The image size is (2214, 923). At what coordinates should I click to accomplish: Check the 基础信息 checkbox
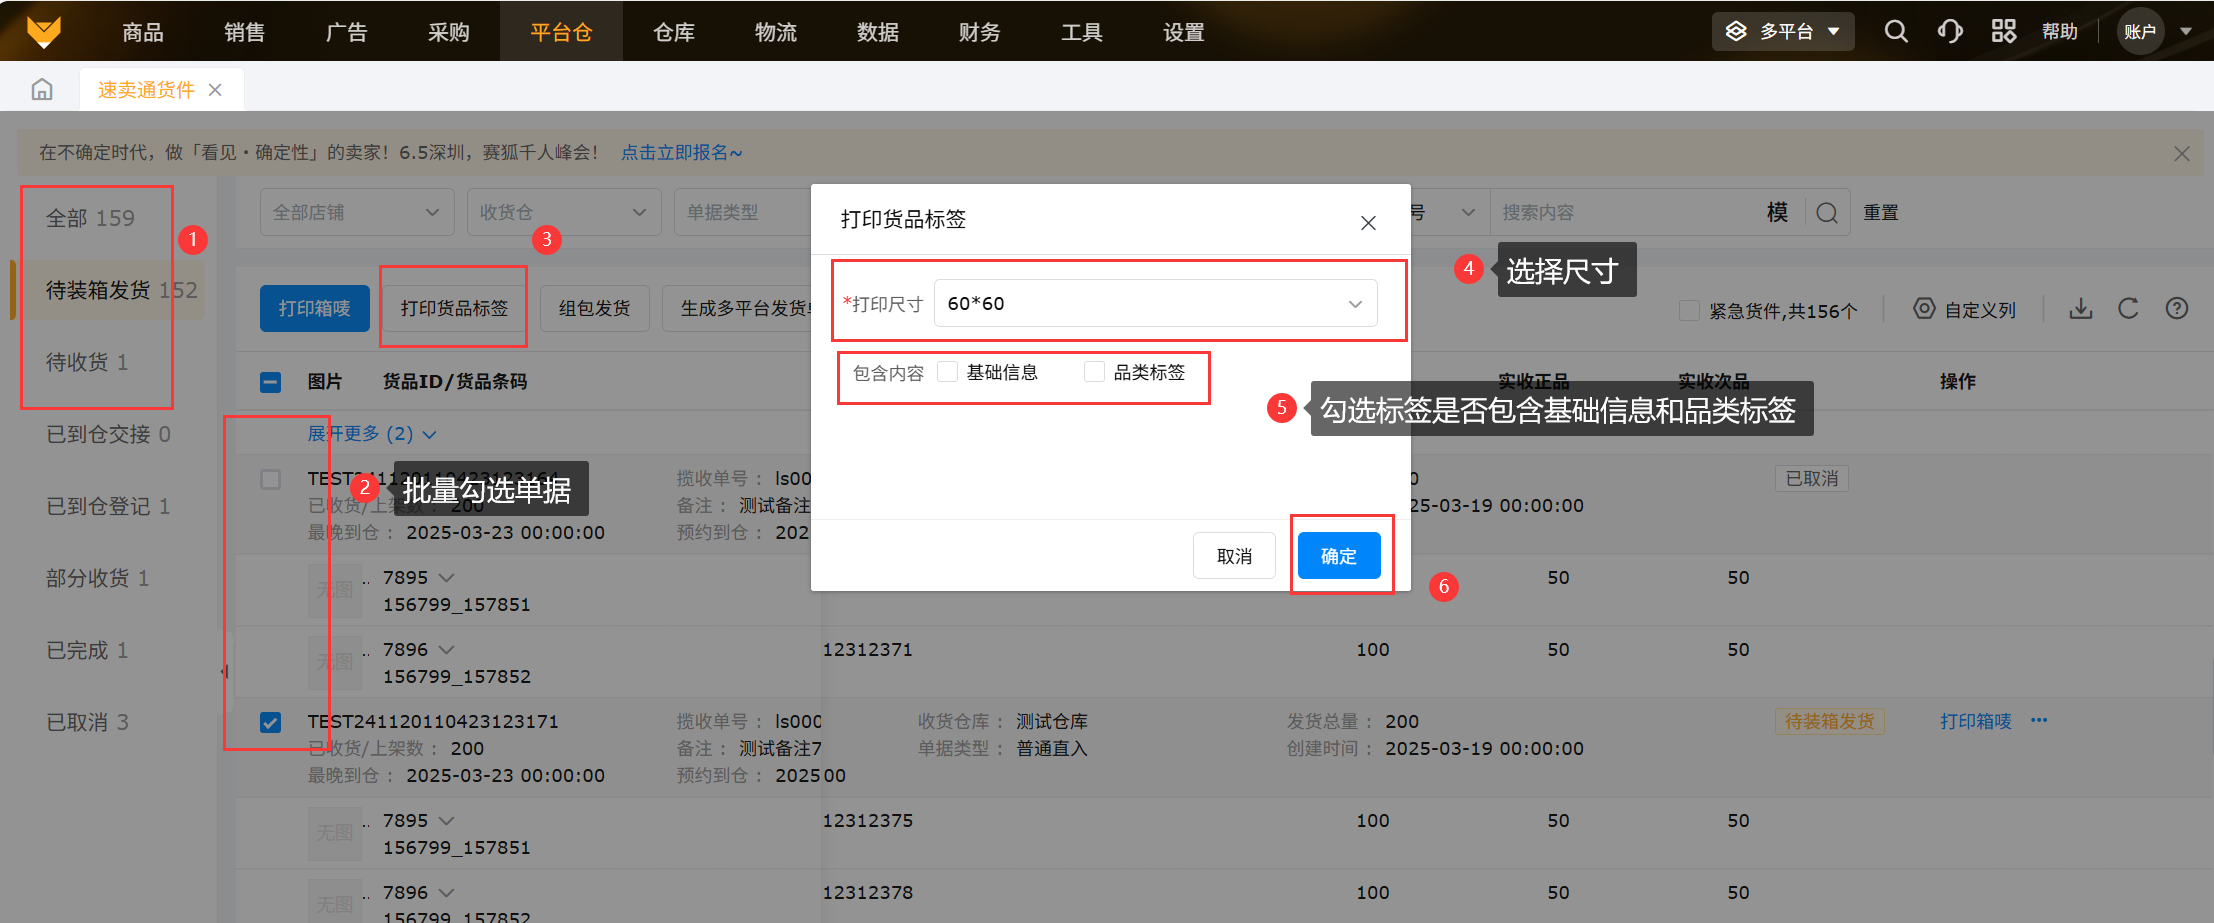948,372
